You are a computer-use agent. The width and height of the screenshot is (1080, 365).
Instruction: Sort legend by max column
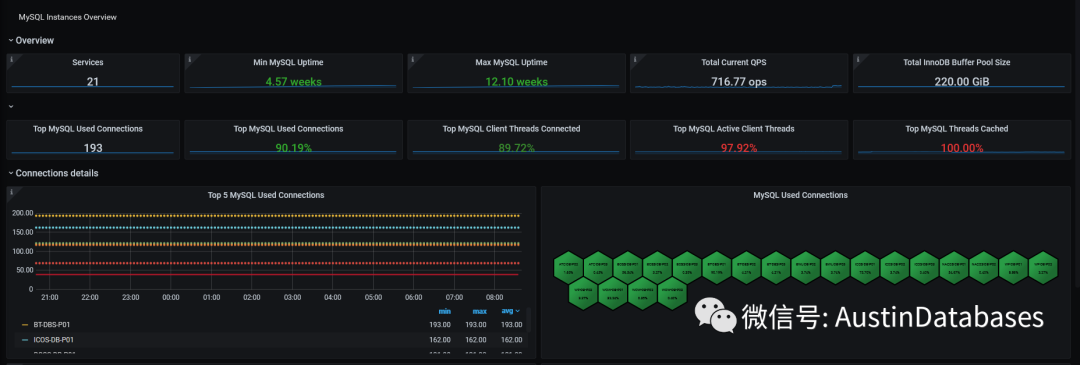479,311
